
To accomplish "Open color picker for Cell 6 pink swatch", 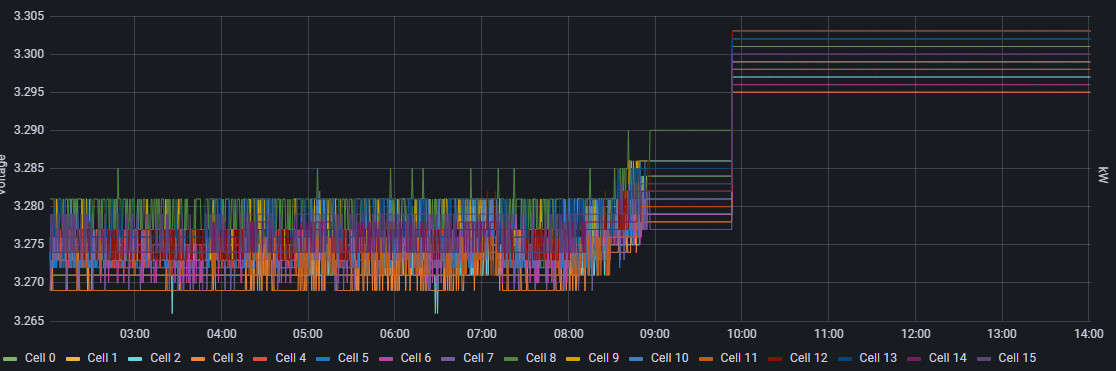I will (386, 358).
